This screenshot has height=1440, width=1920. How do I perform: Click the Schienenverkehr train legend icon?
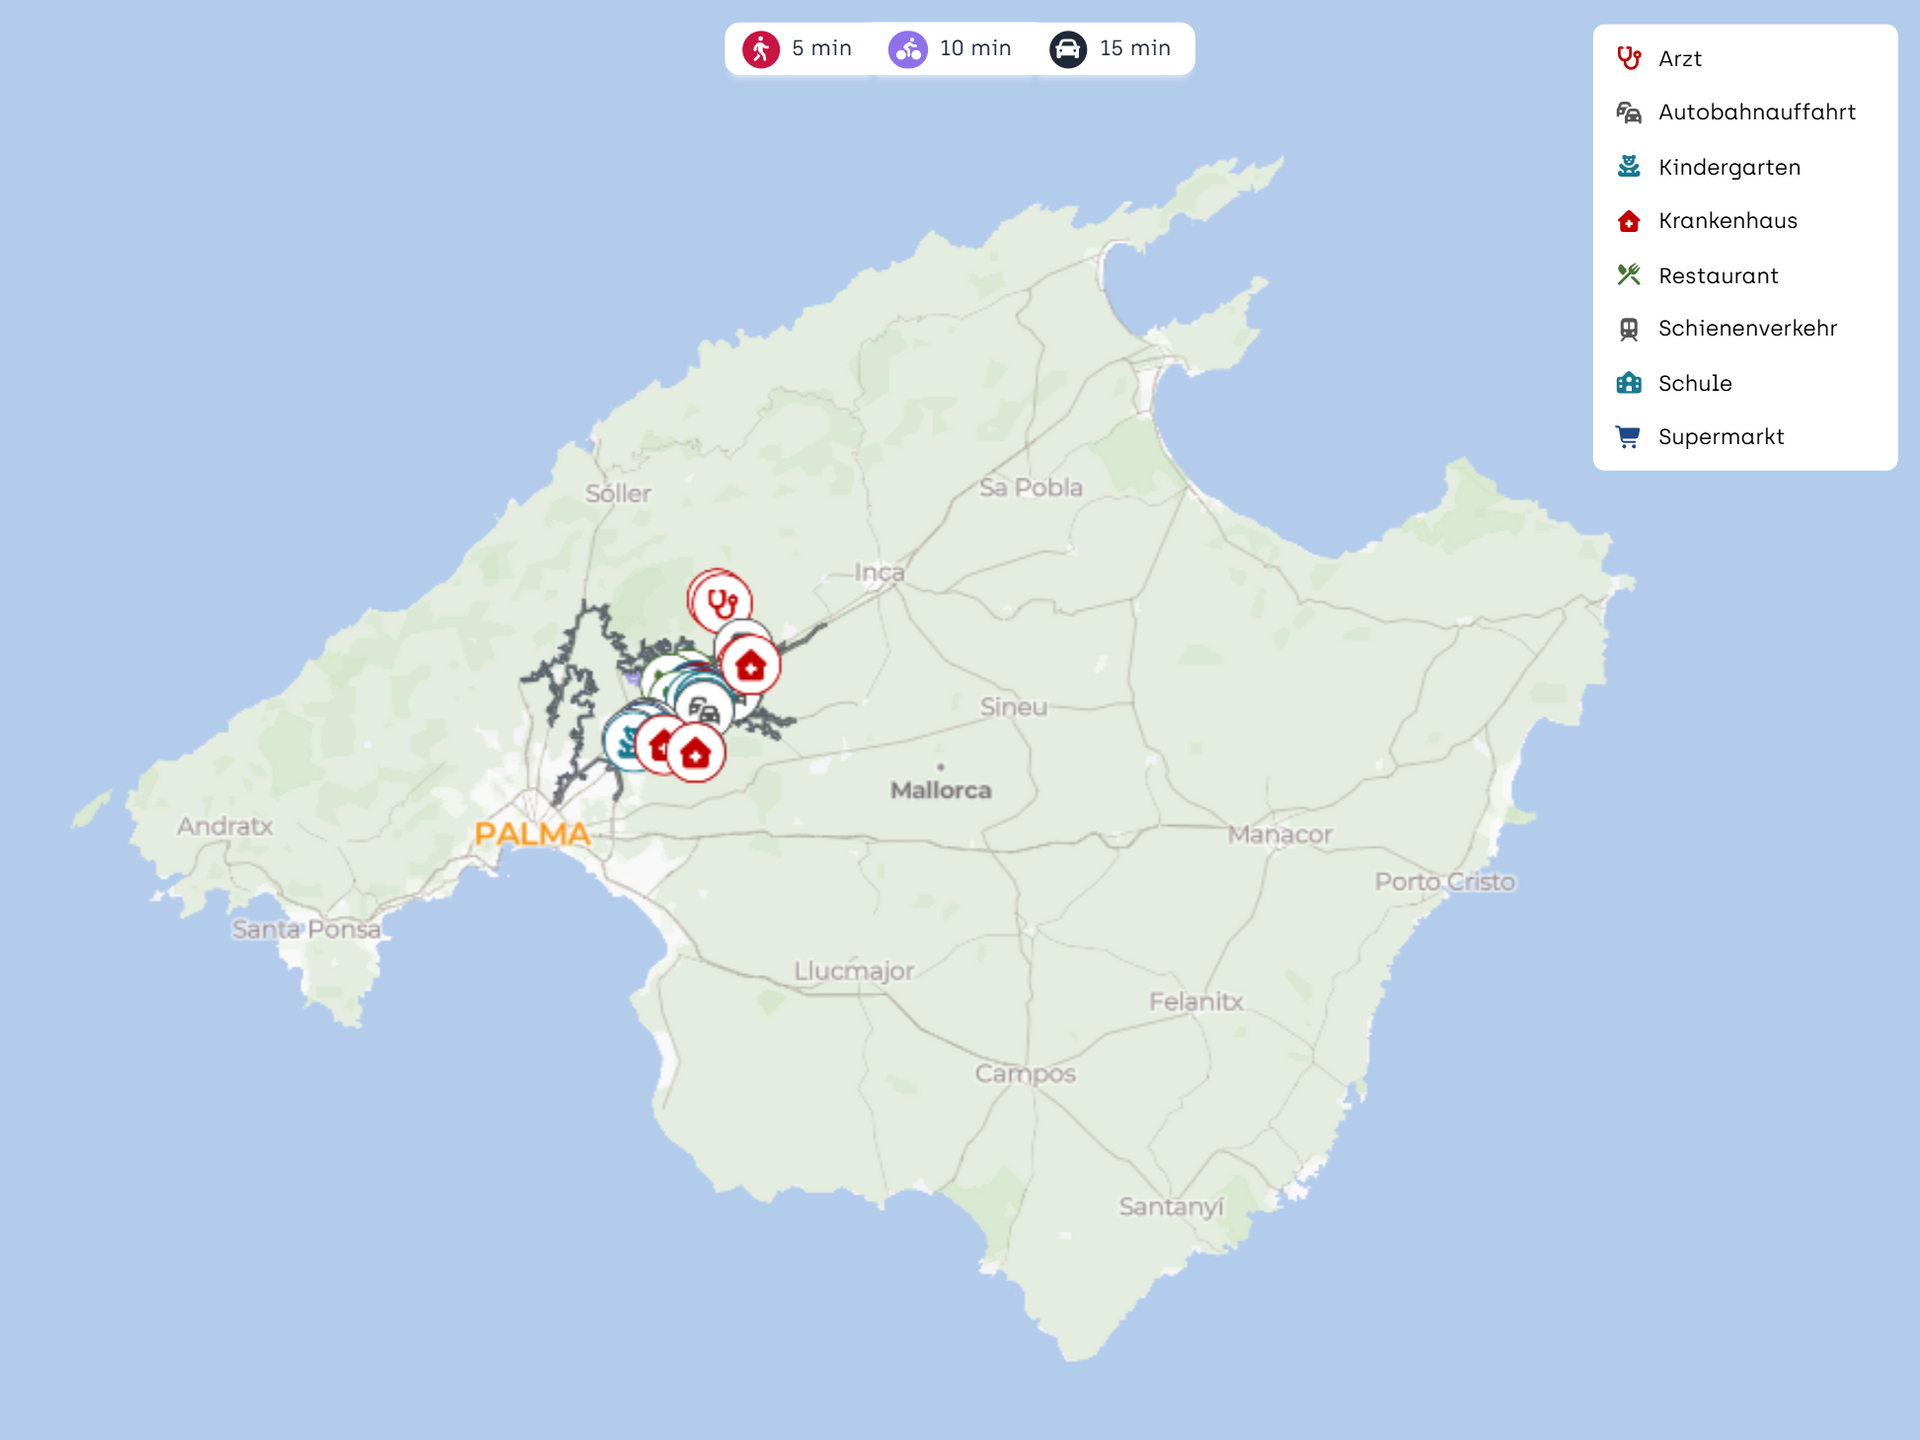(x=1629, y=329)
